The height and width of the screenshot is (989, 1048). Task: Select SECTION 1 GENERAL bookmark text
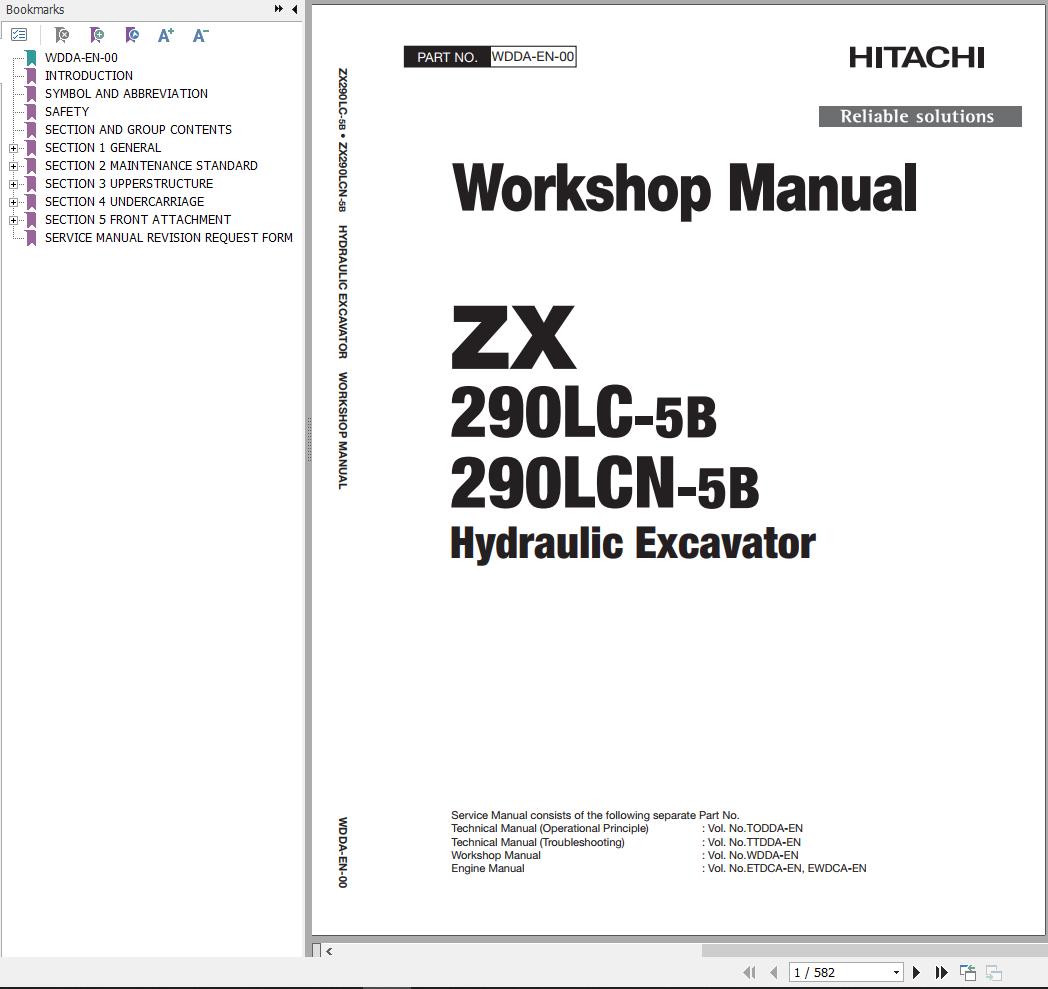pyautogui.click(x=103, y=148)
